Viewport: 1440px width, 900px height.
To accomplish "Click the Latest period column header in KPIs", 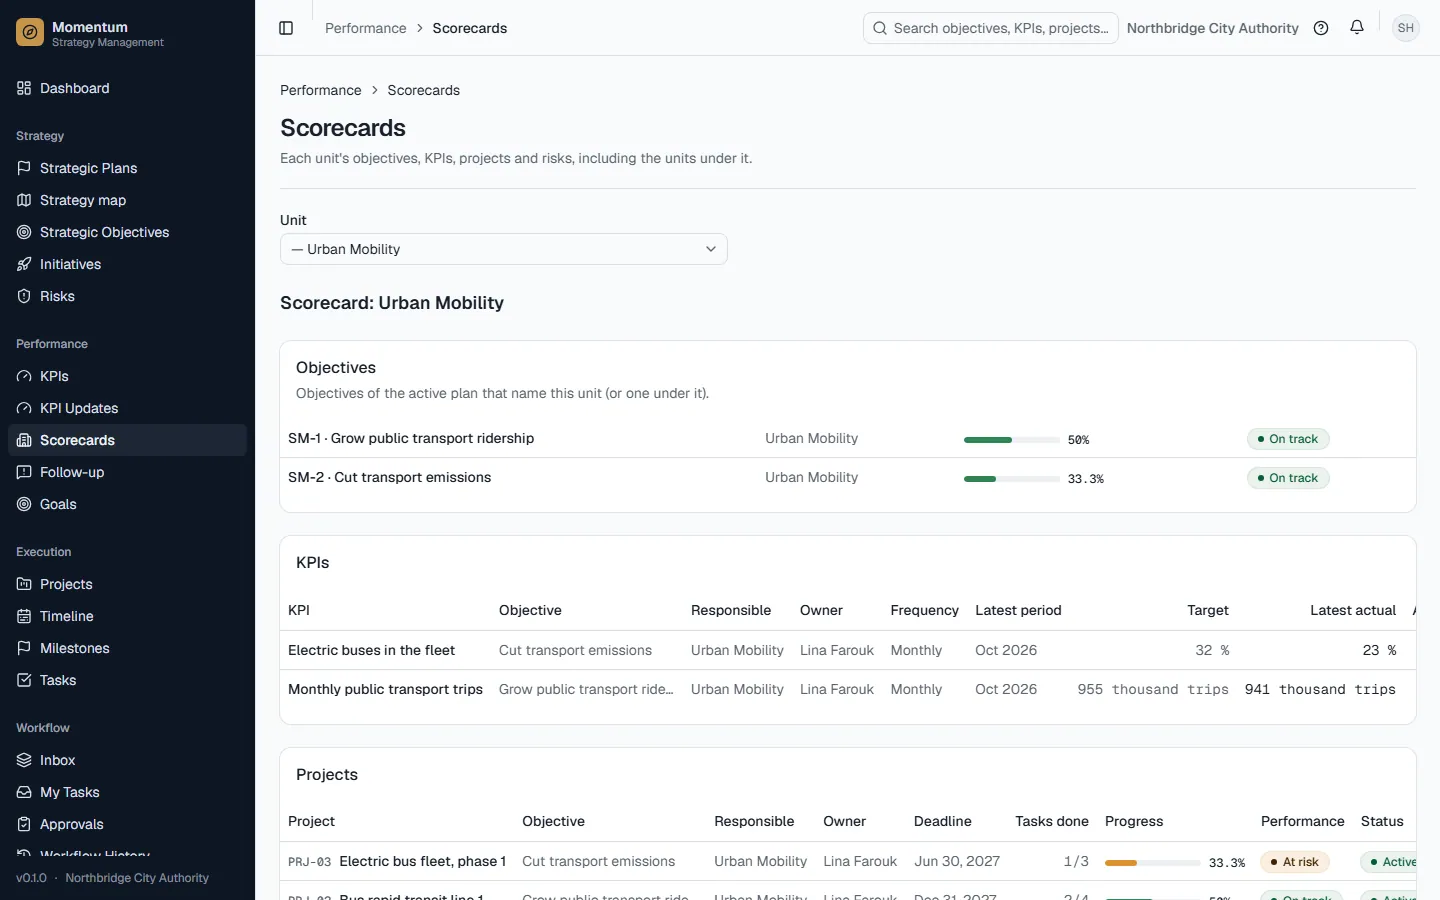I will (1018, 610).
